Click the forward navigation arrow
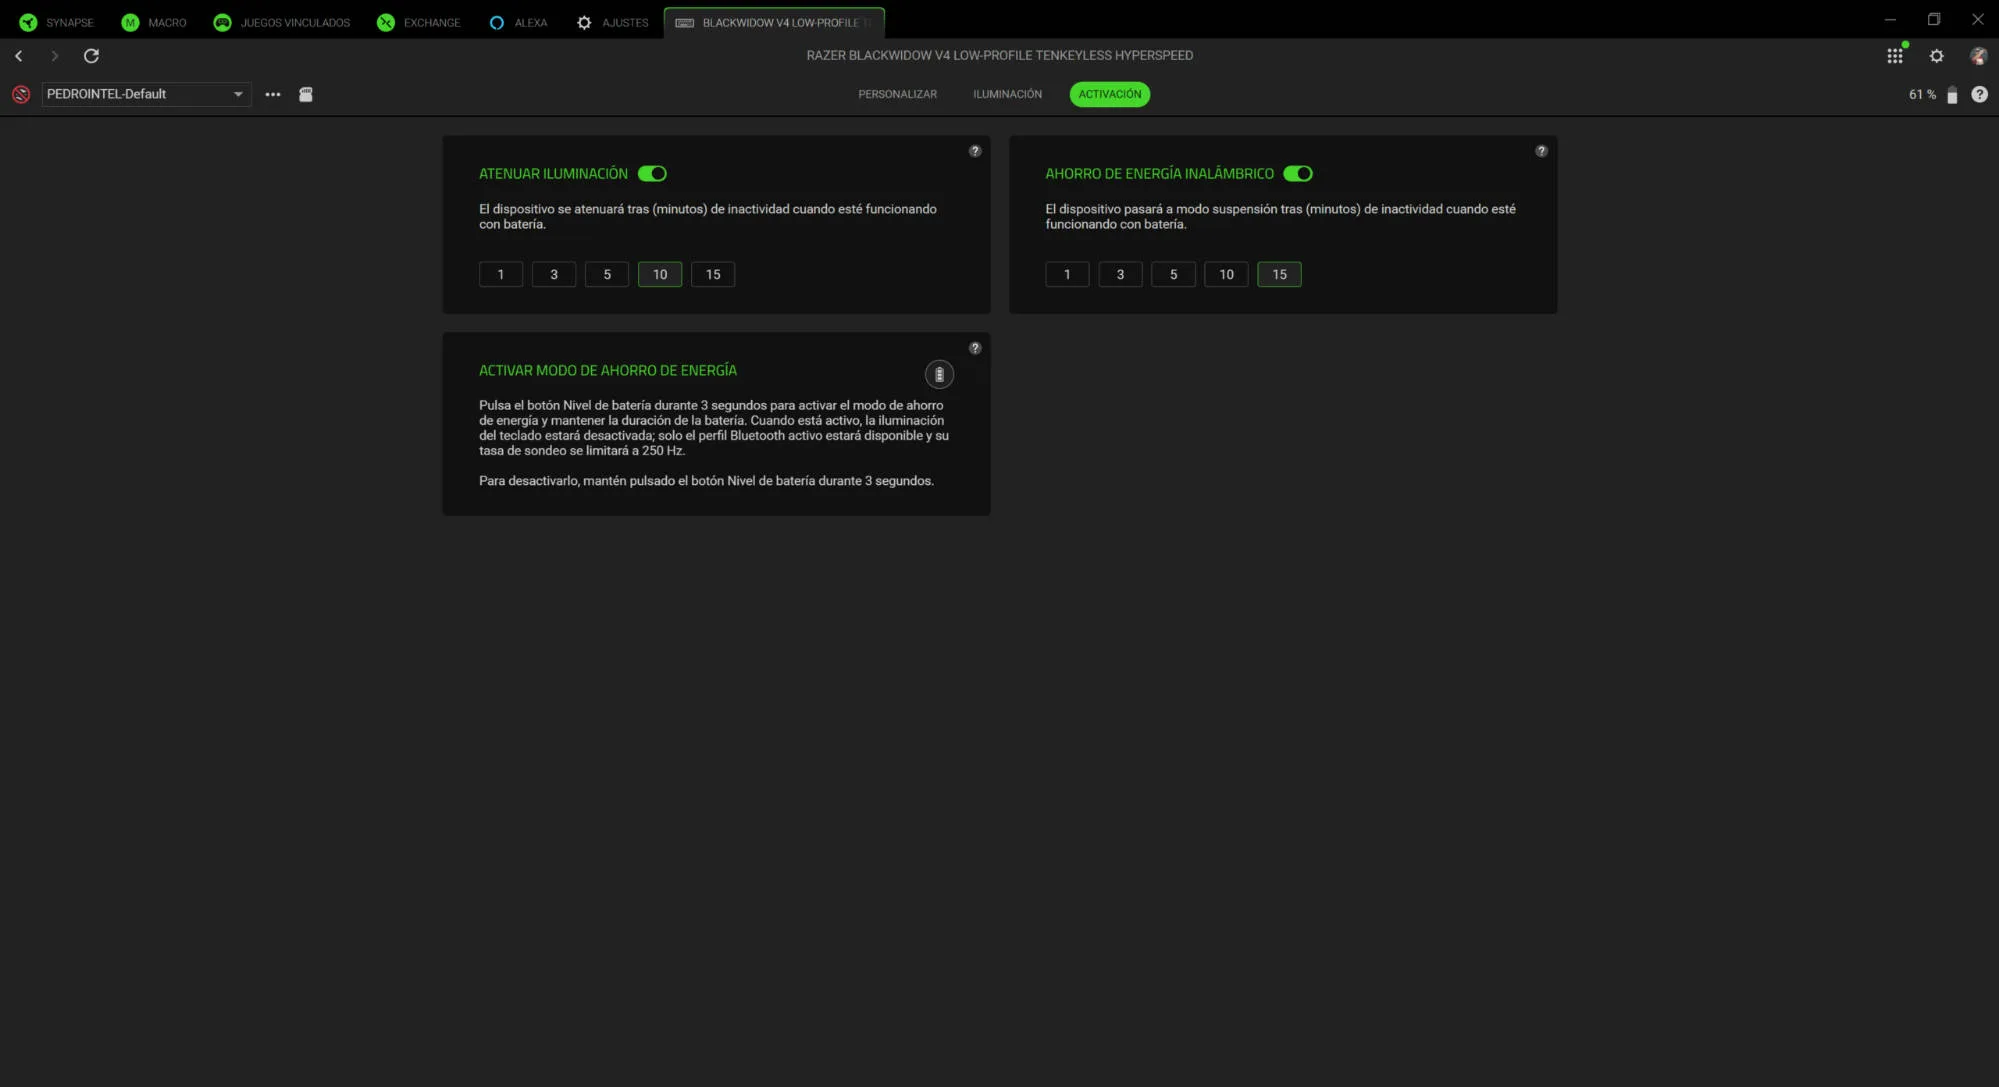Image resolution: width=1999 pixels, height=1087 pixels. tap(55, 56)
